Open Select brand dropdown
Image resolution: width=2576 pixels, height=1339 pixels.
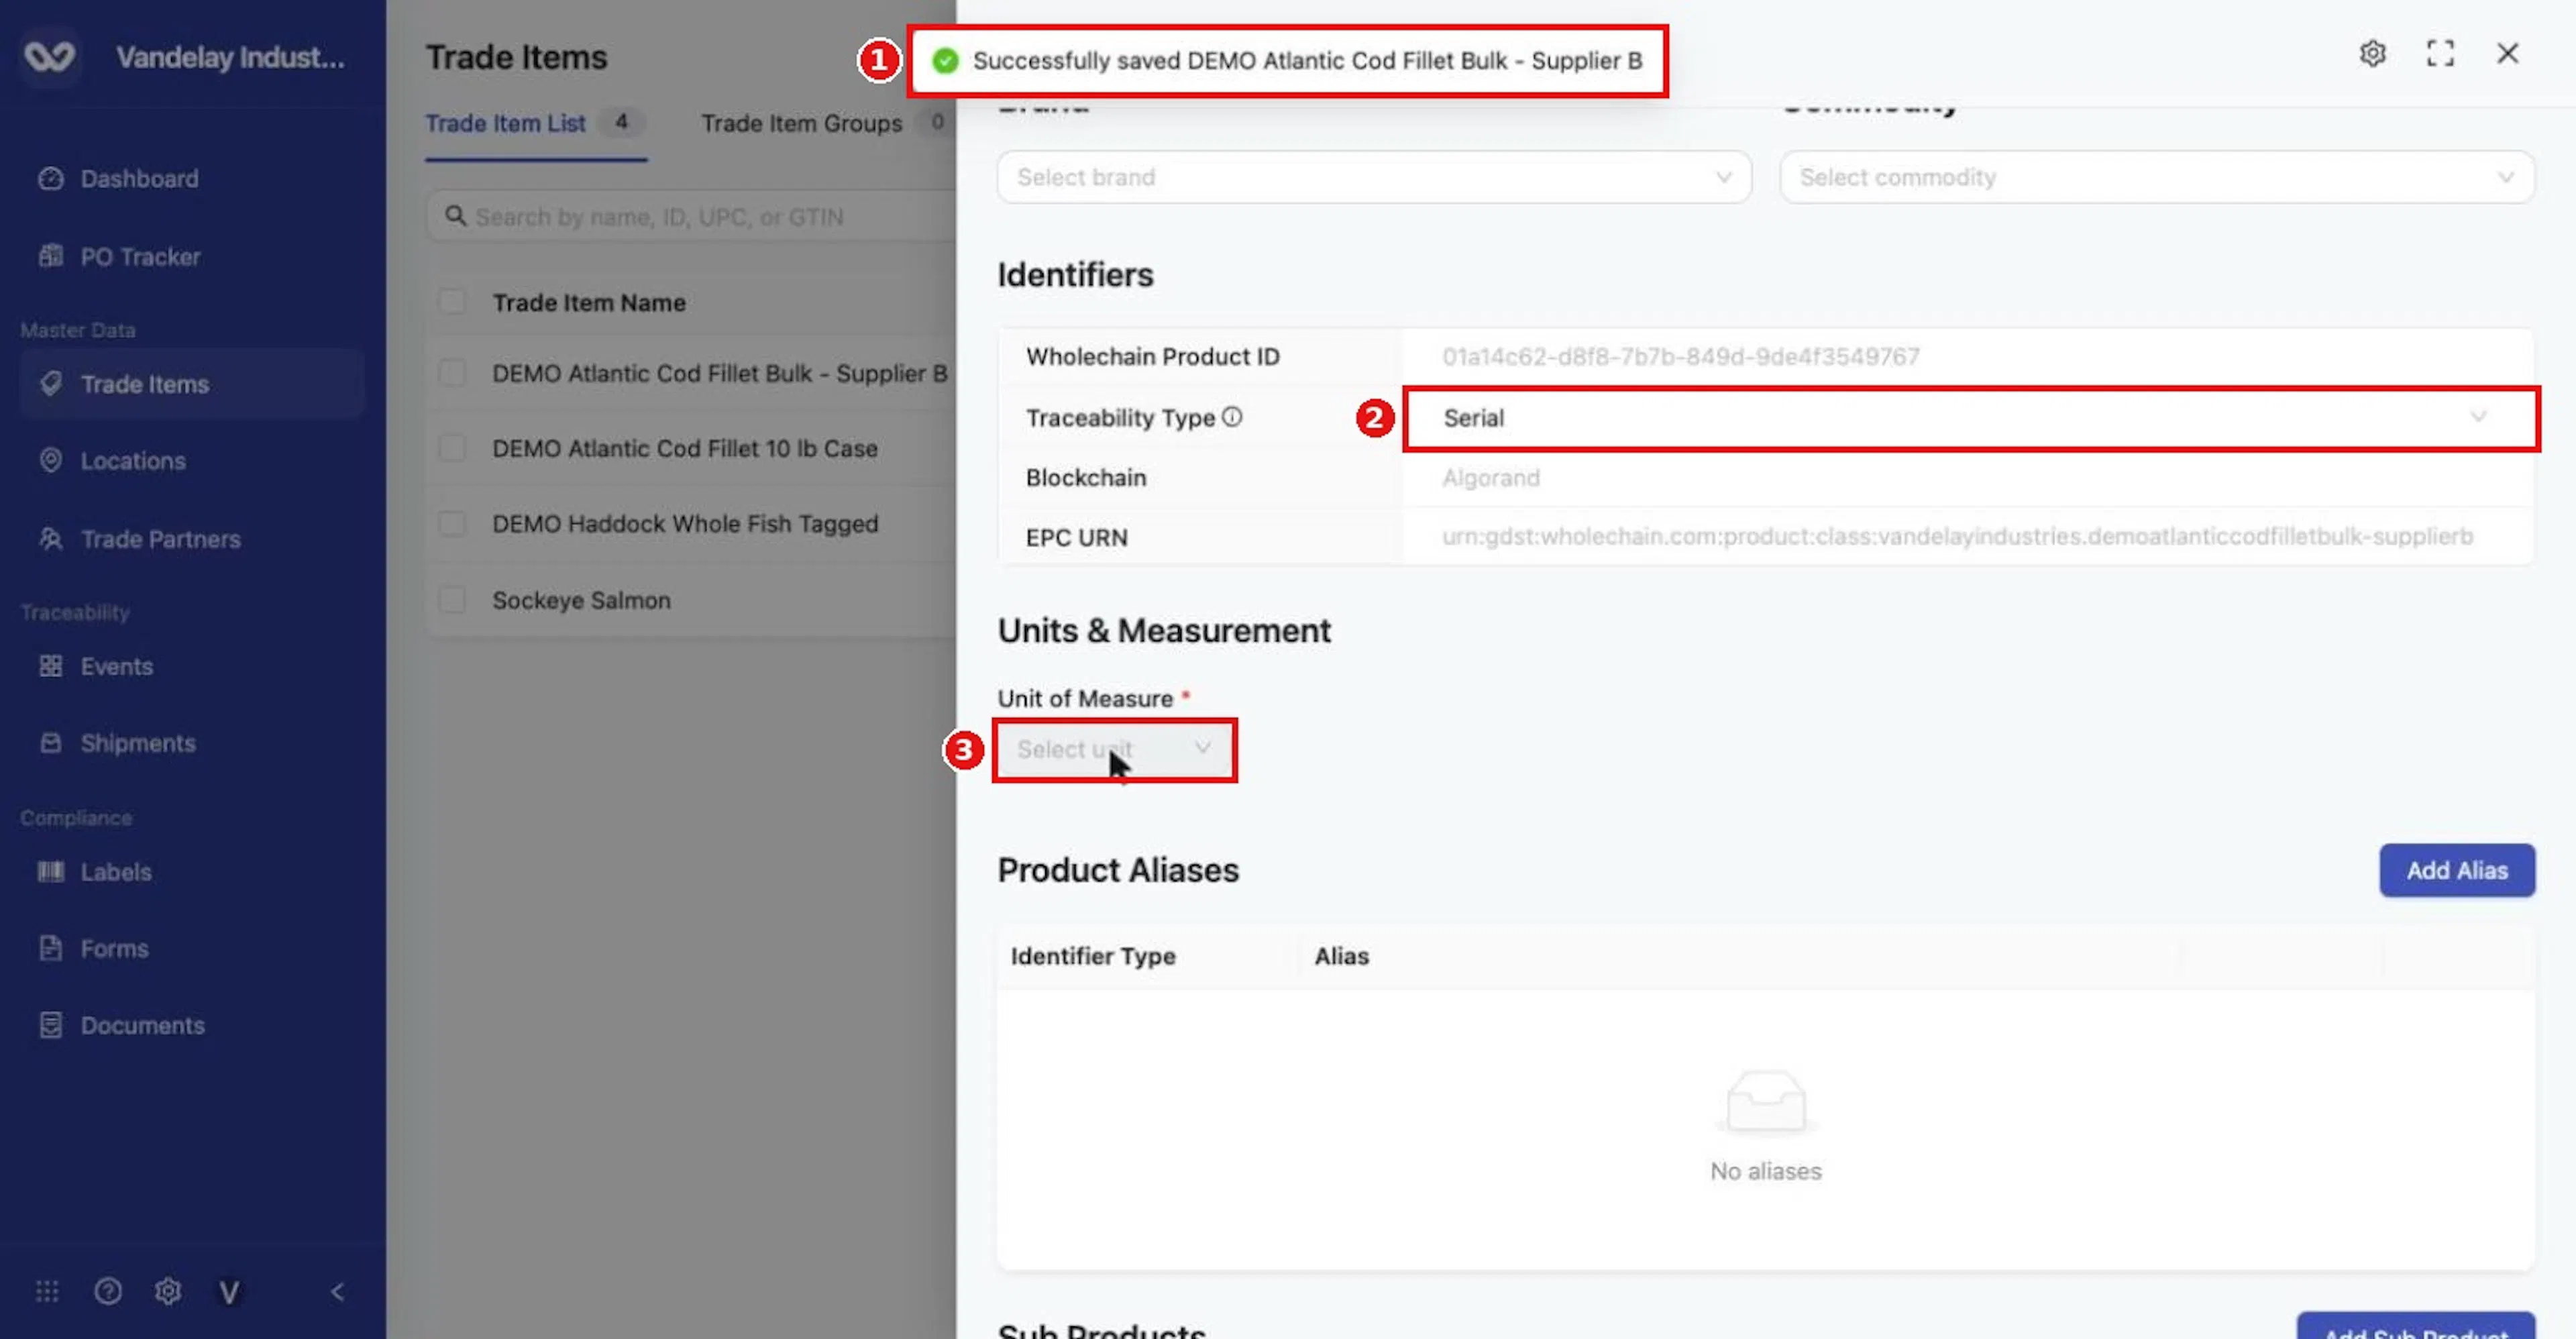click(1374, 177)
